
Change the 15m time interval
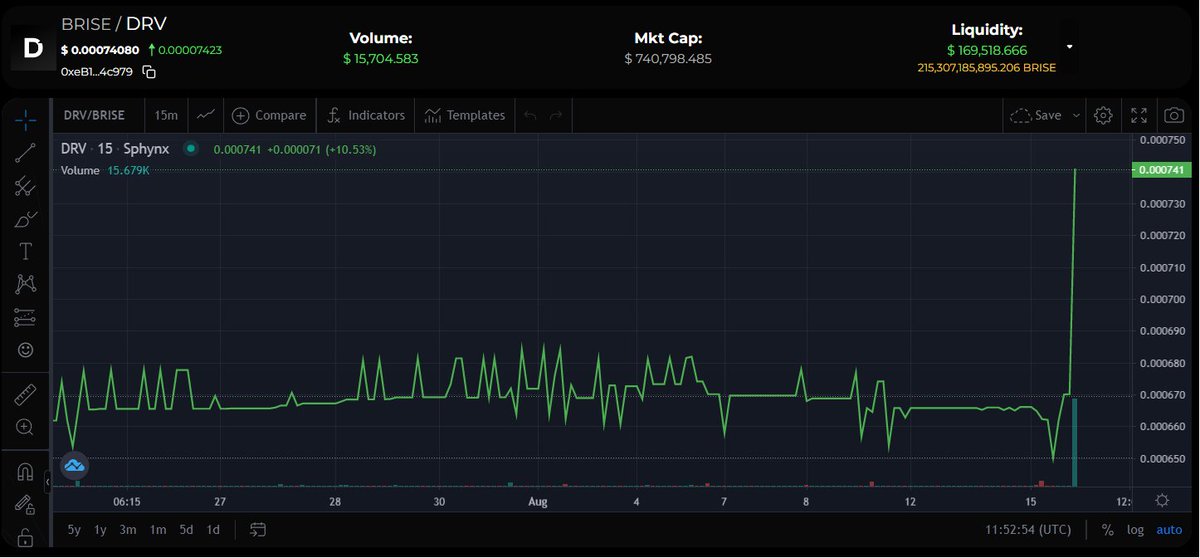[166, 115]
